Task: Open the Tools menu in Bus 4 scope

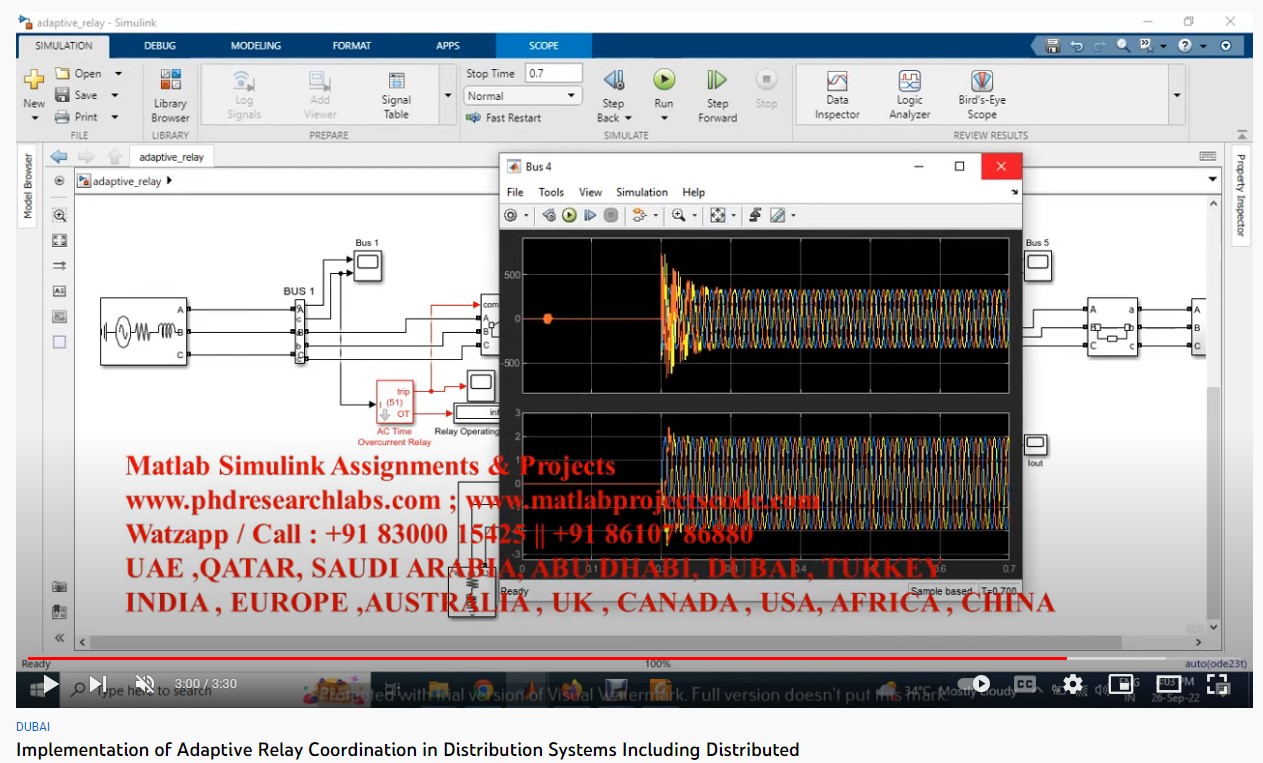Action: (551, 192)
